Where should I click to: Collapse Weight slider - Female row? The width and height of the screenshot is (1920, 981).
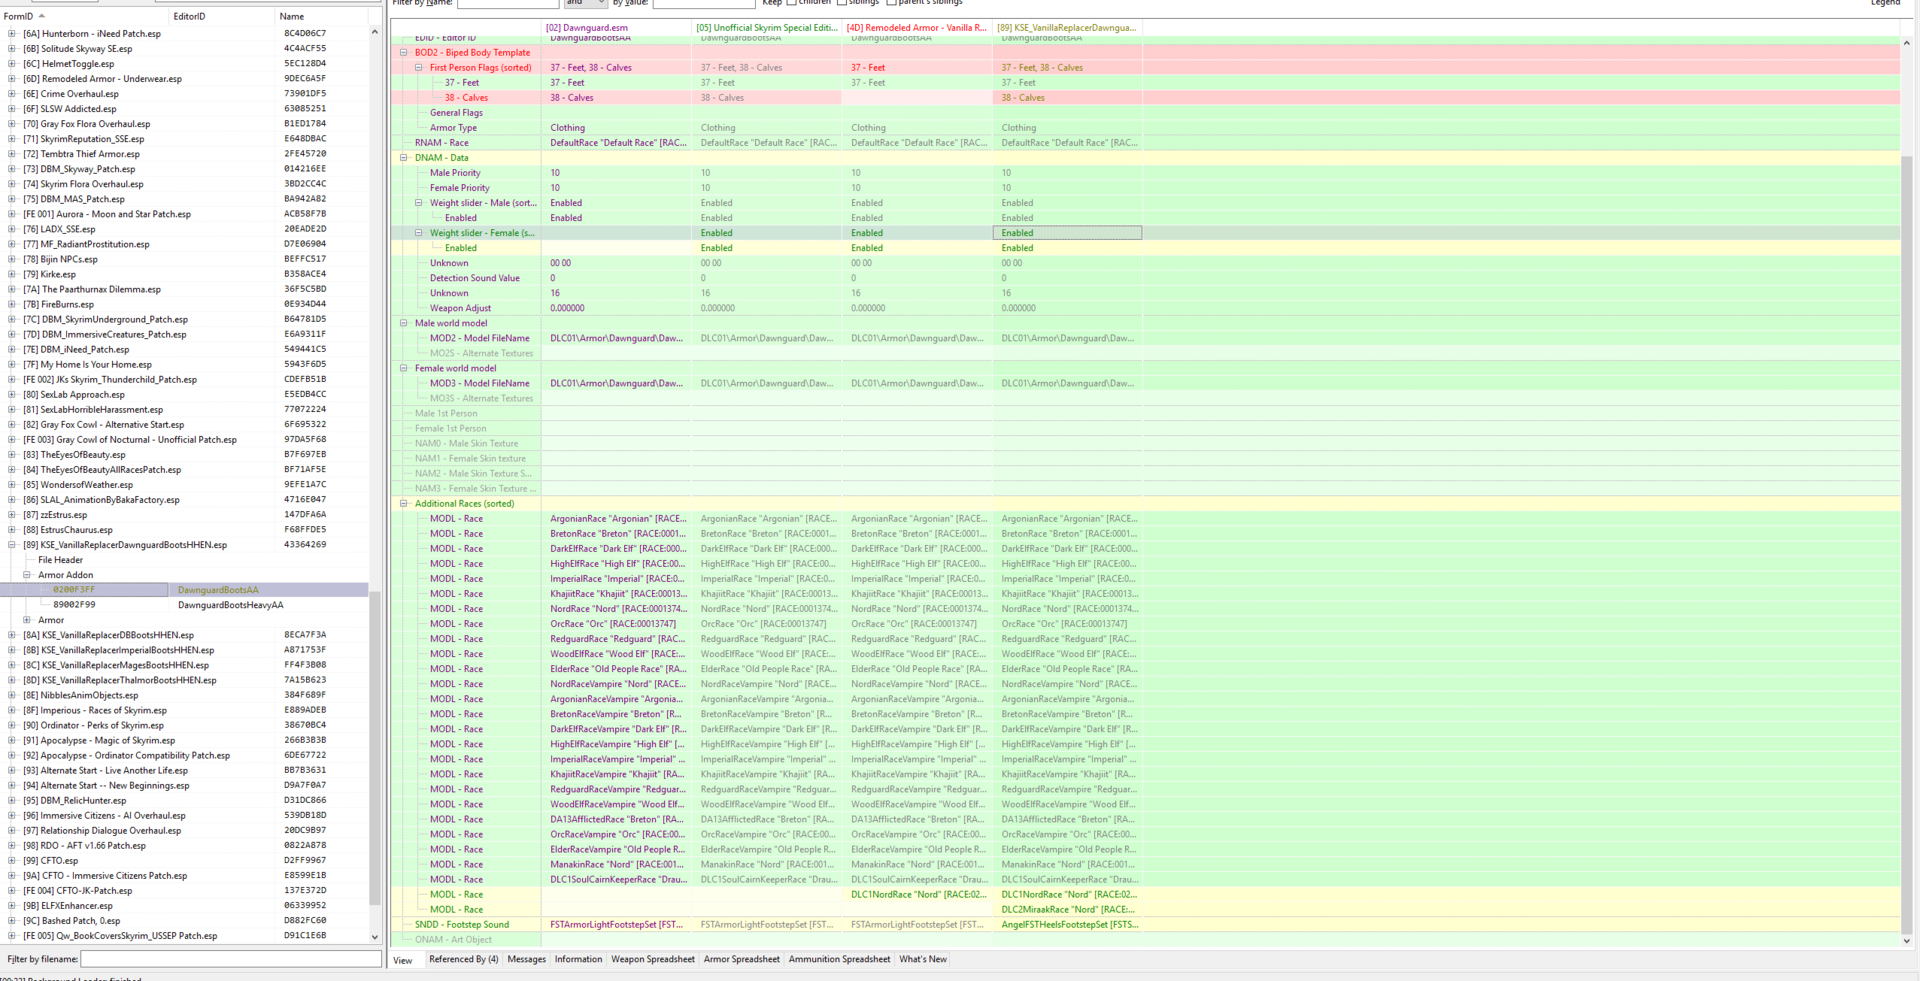(x=419, y=232)
